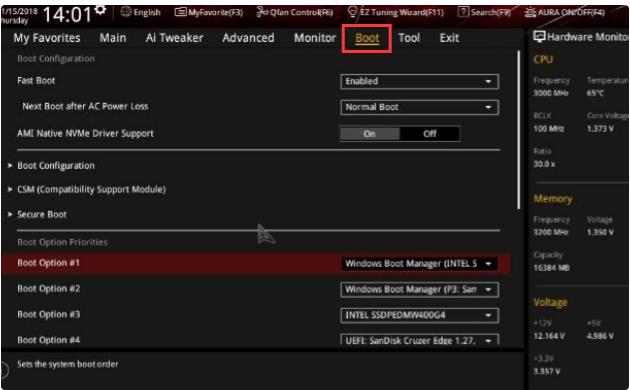
Task: Select the Fast Boot setting label
Action: [x=36, y=80]
